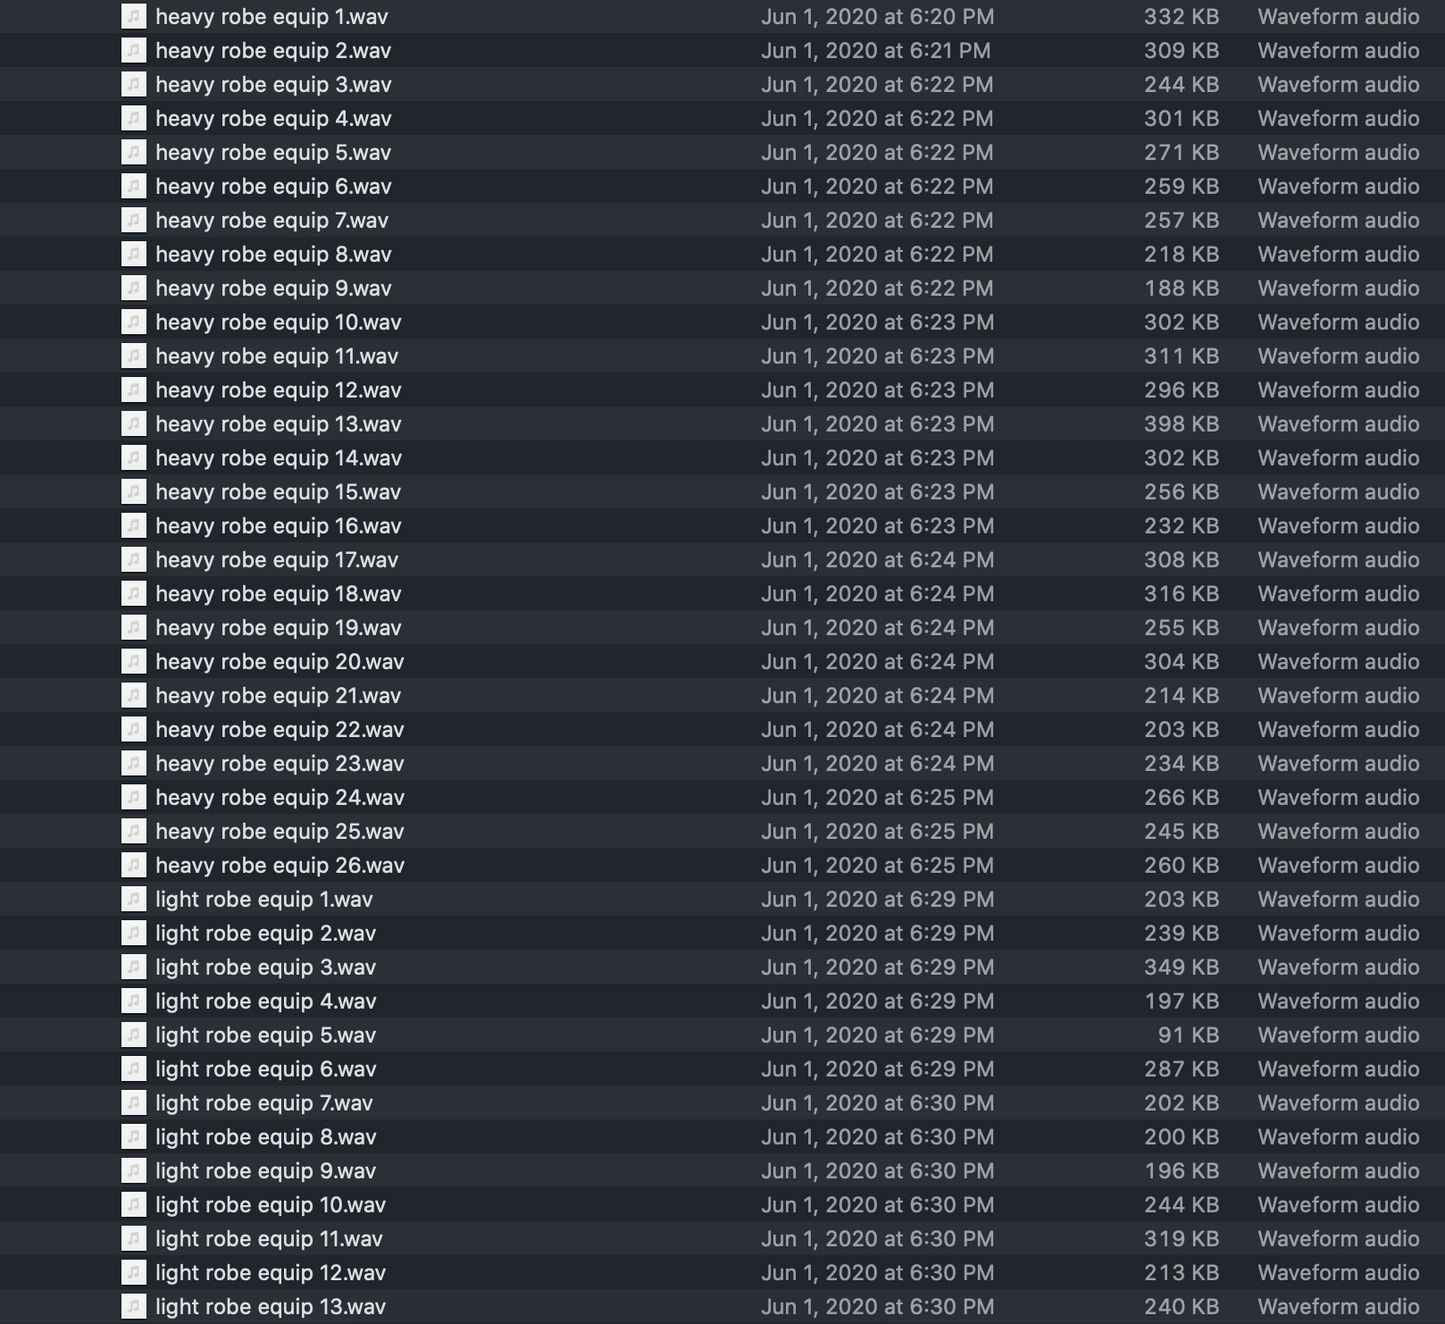The image size is (1445, 1324).
Task: Click the 240 KB size value
Action: click(1181, 1307)
